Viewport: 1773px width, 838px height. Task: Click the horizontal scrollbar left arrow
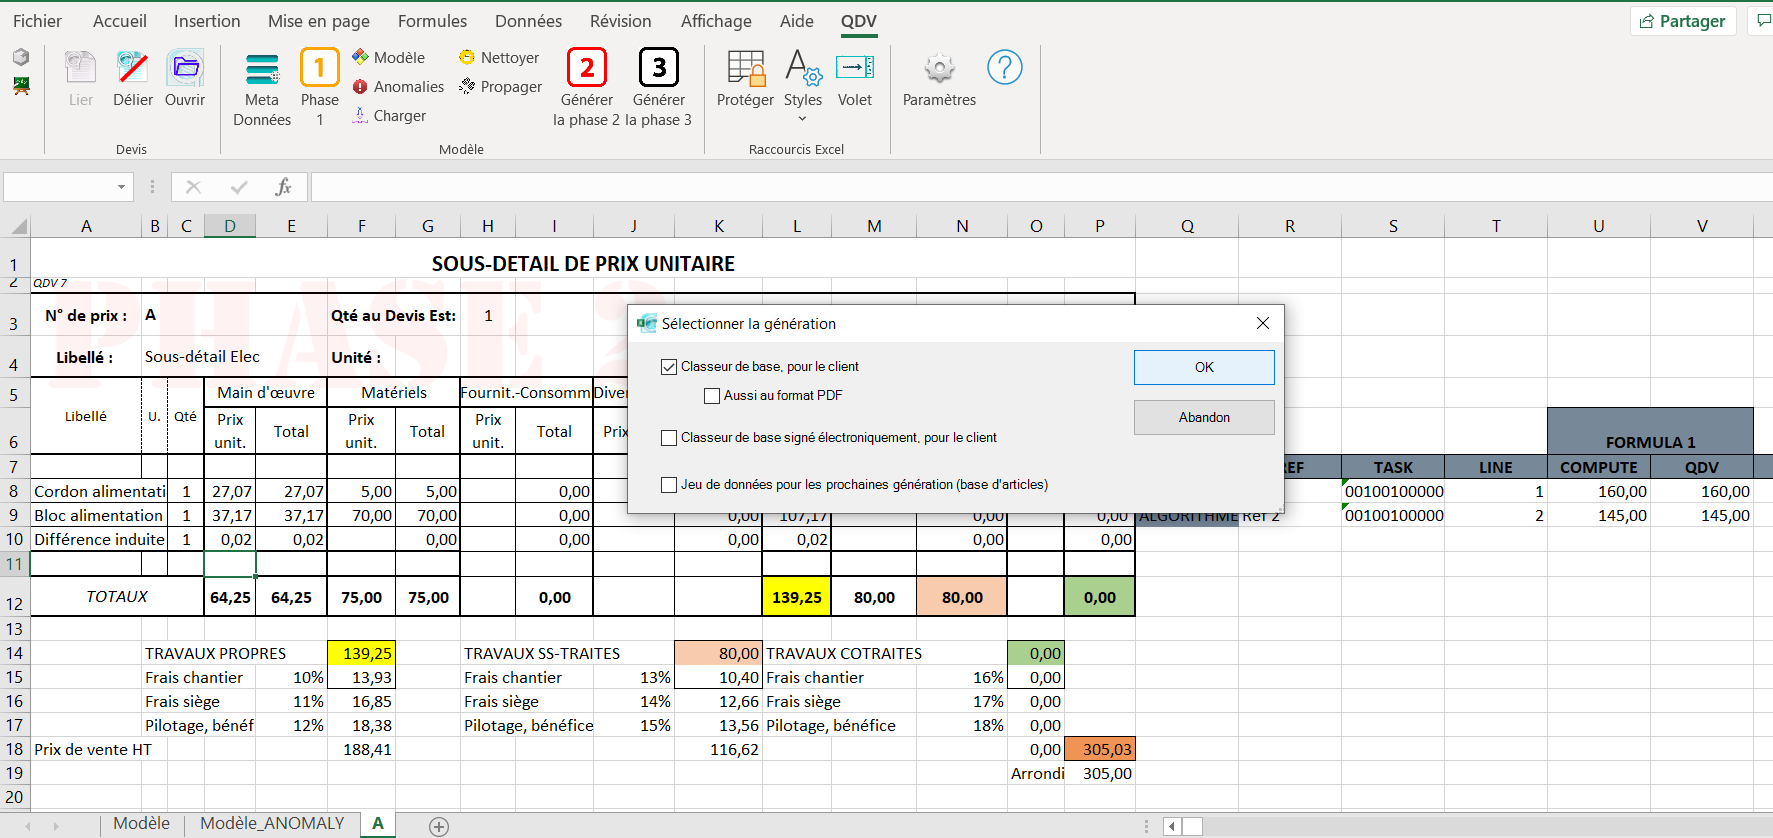pos(1172,827)
